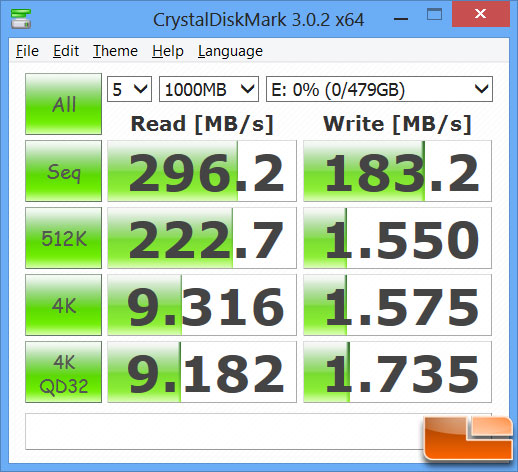Viewport: 518px width, 472px height.
Task: Open the Language menu
Action: (x=230, y=51)
